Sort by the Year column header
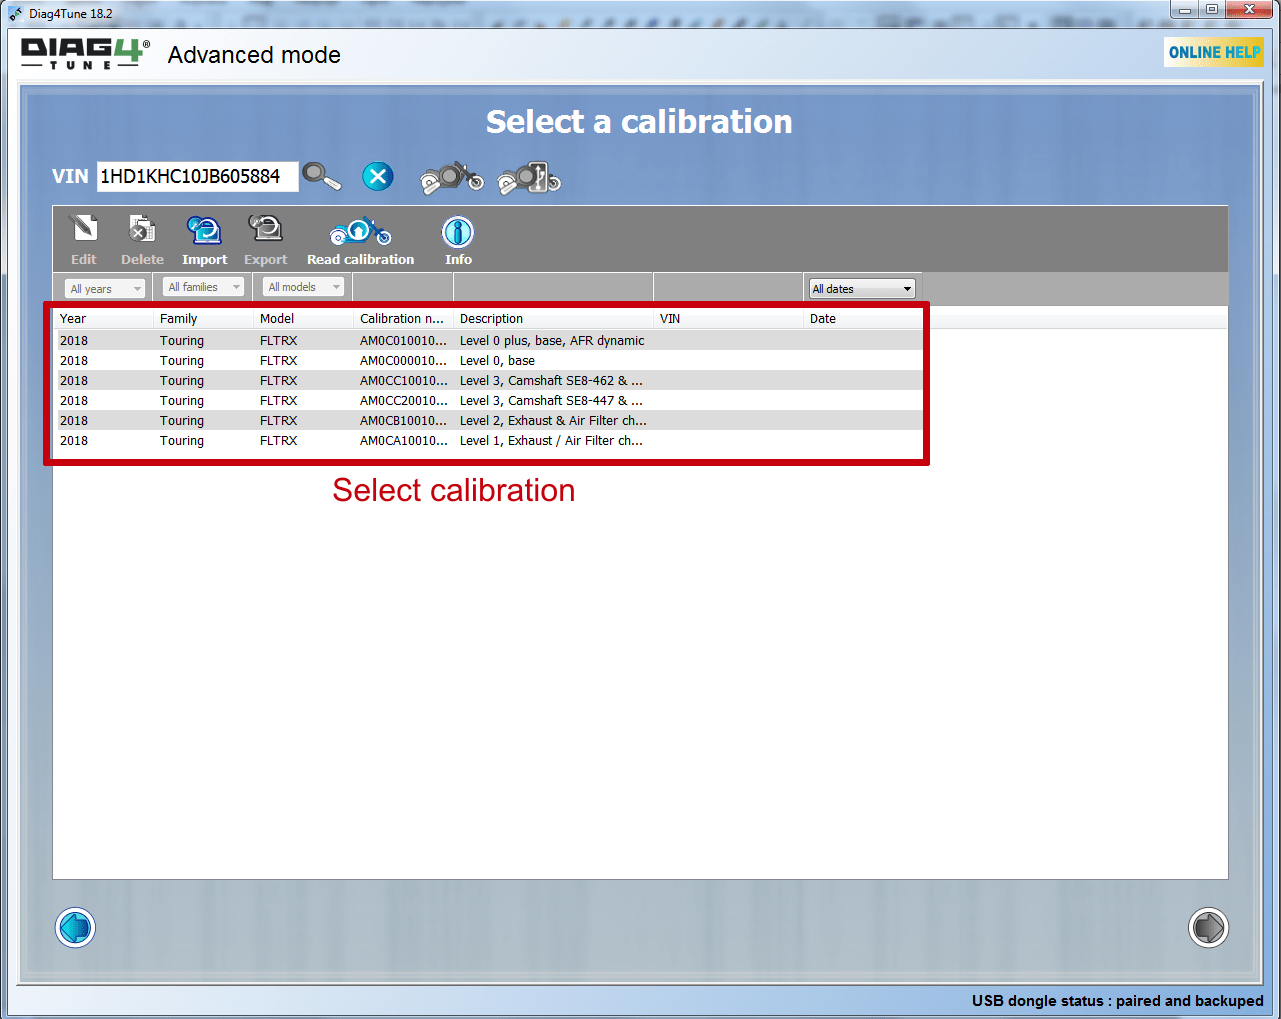The width and height of the screenshot is (1281, 1019). pyautogui.click(x=105, y=319)
